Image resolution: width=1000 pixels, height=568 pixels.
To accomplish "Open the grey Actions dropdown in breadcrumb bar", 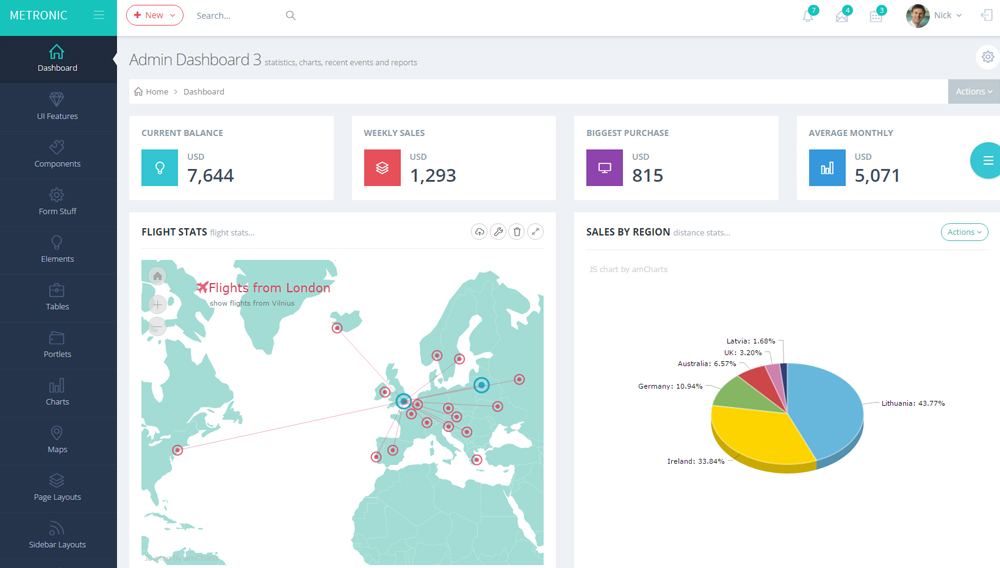I will click(974, 91).
